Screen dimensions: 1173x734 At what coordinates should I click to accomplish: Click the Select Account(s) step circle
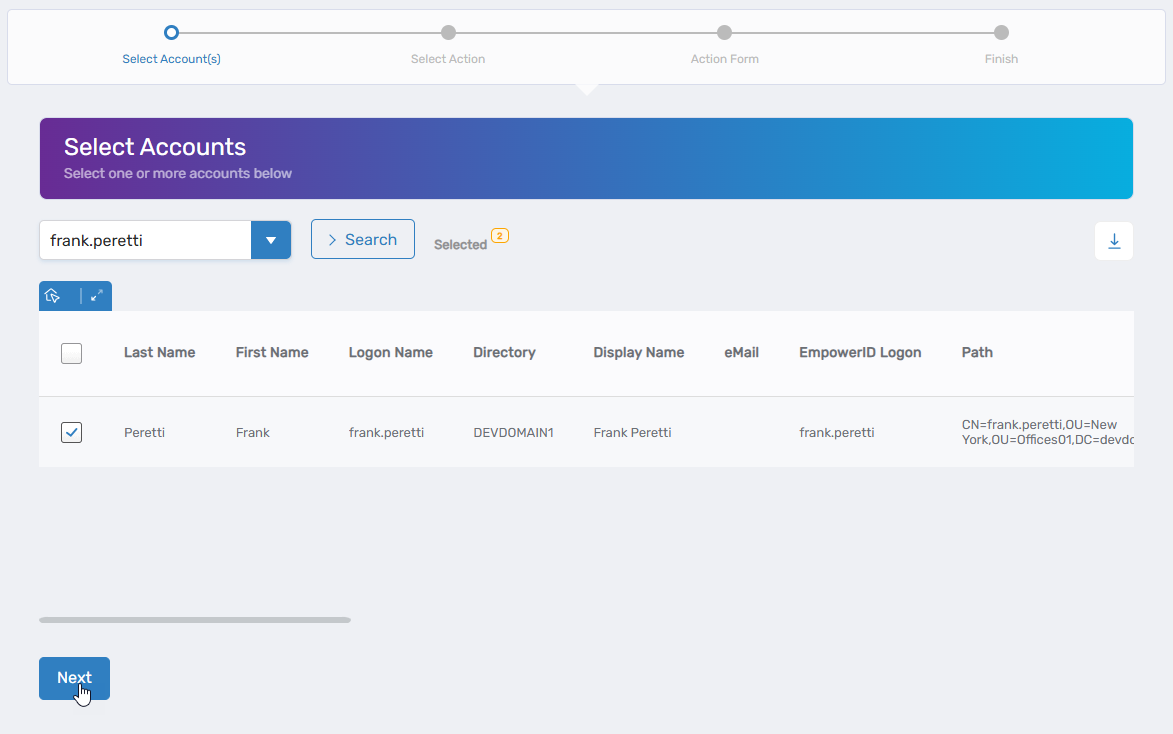point(171,33)
